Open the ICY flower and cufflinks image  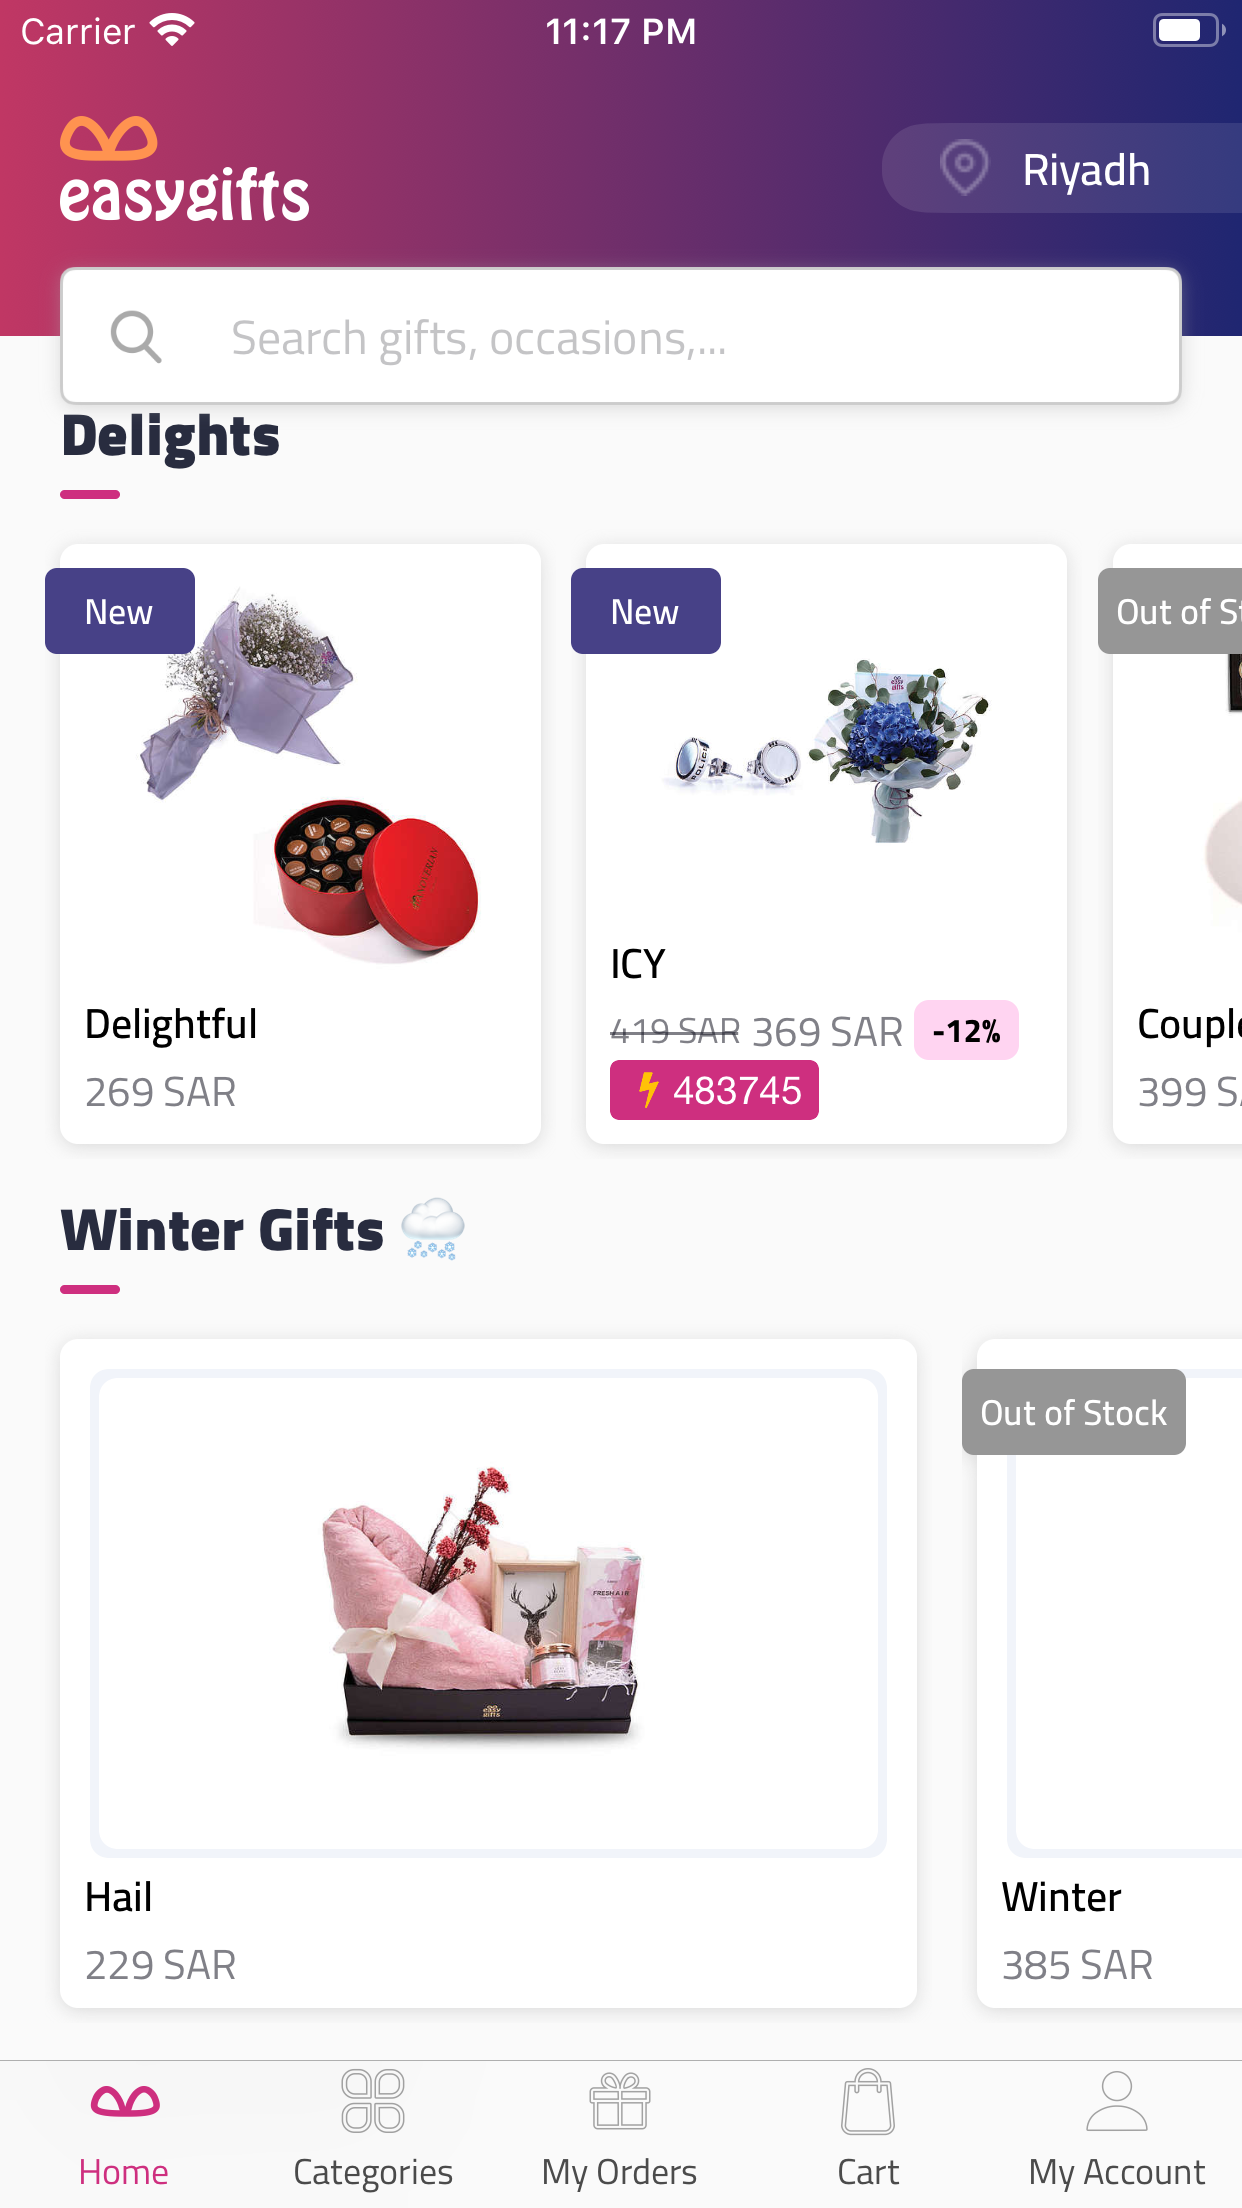pos(826,750)
